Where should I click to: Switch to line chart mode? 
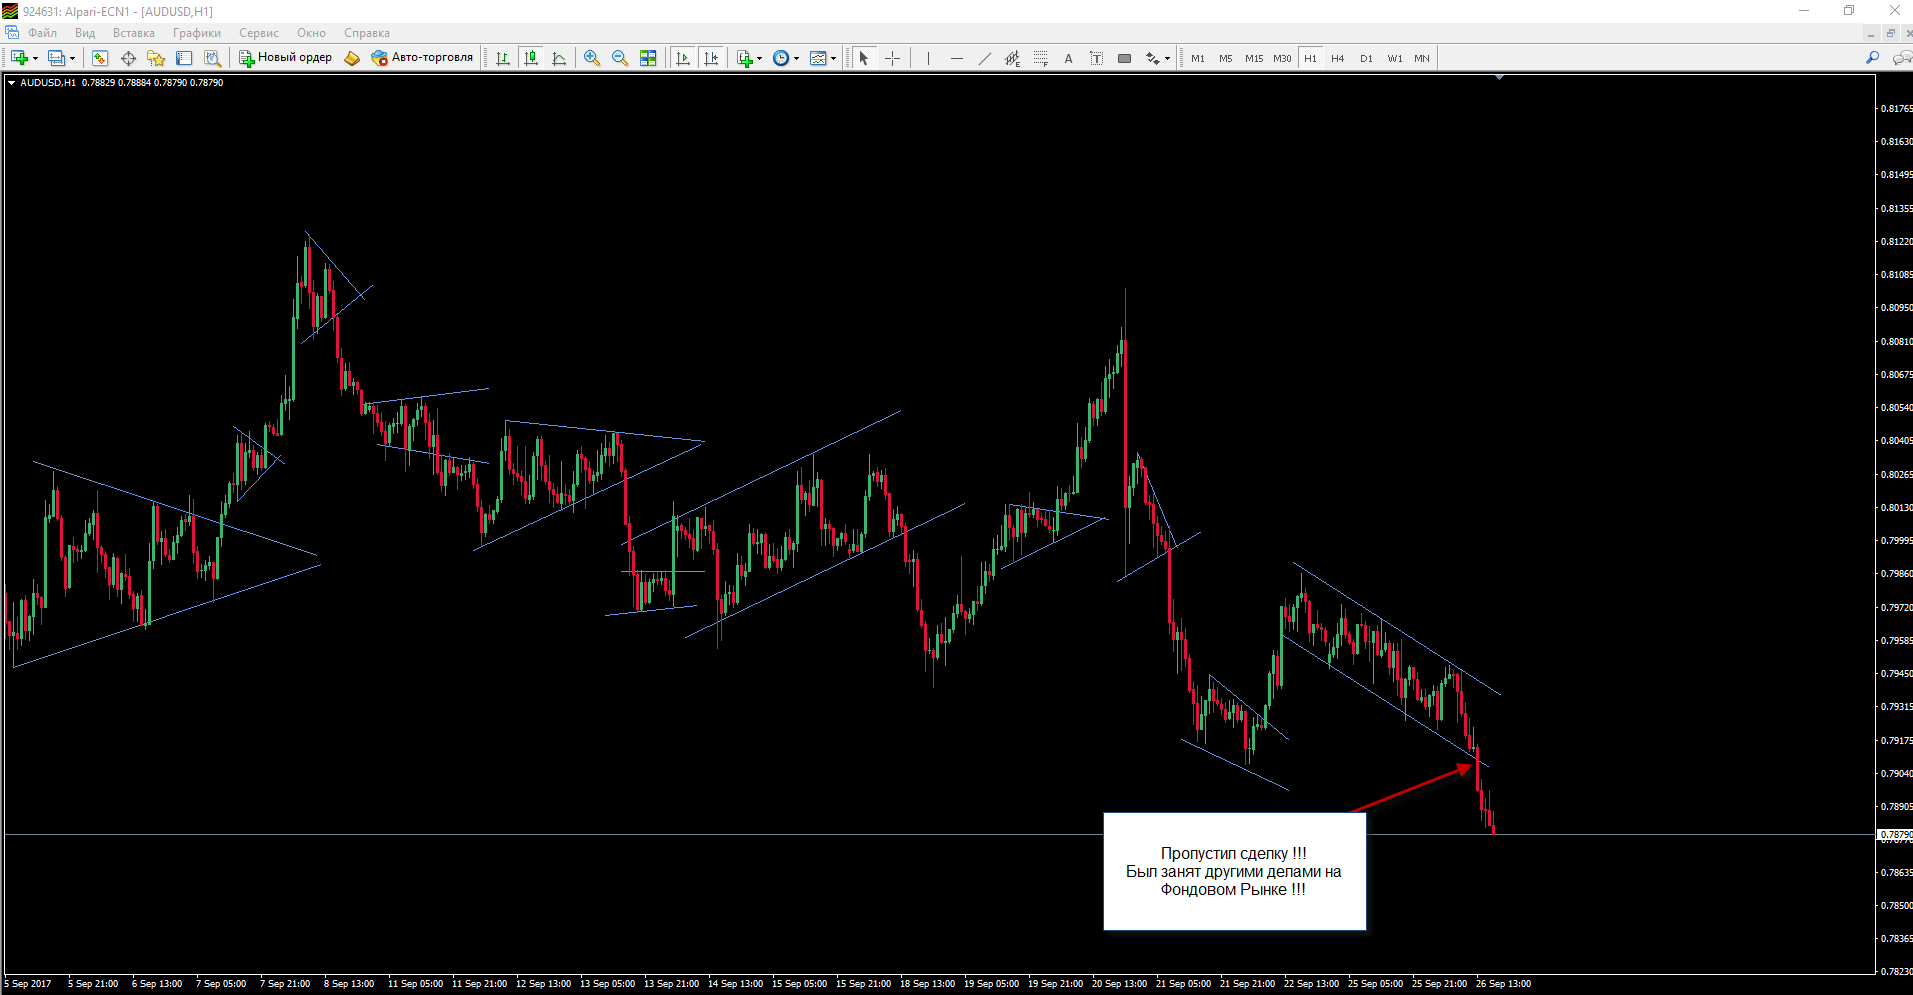point(559,58)
